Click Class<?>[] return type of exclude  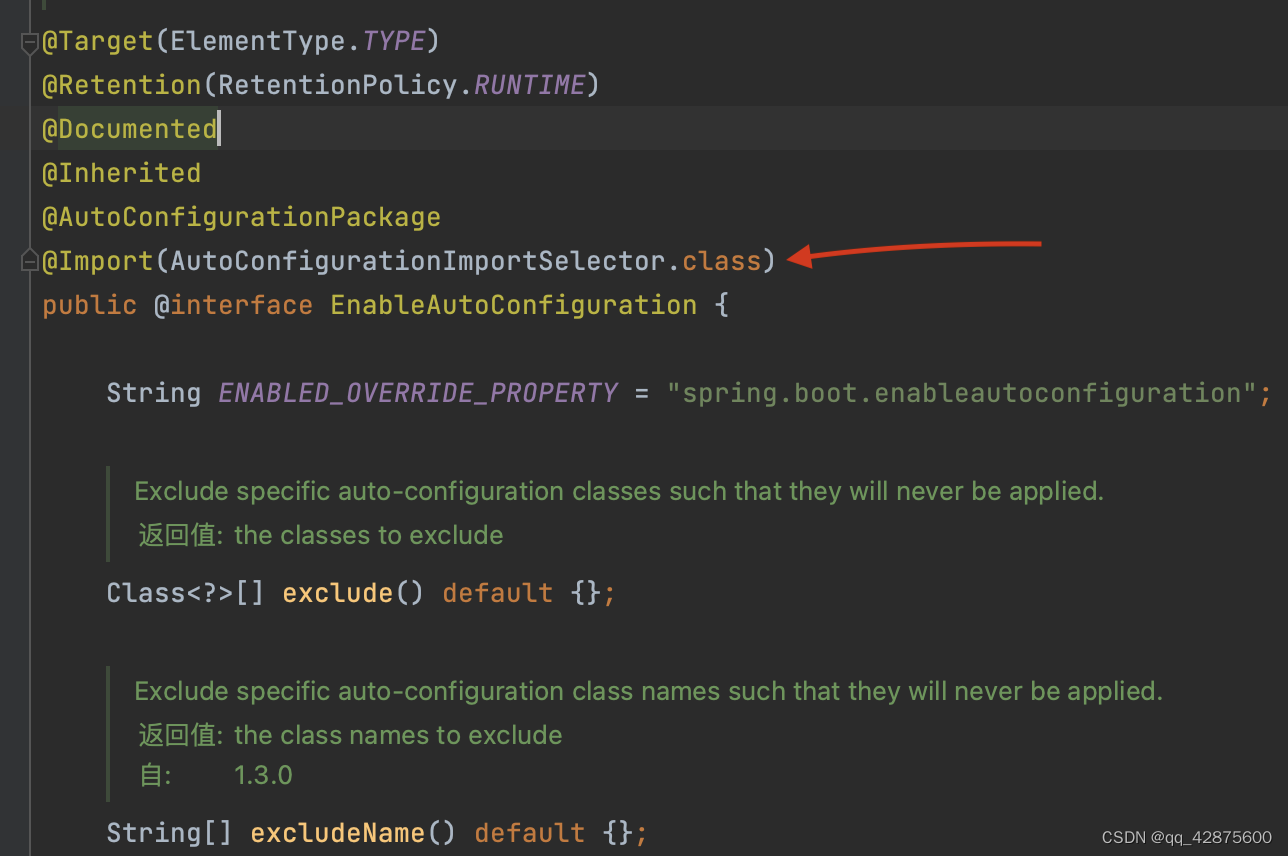tap(185, 593)
